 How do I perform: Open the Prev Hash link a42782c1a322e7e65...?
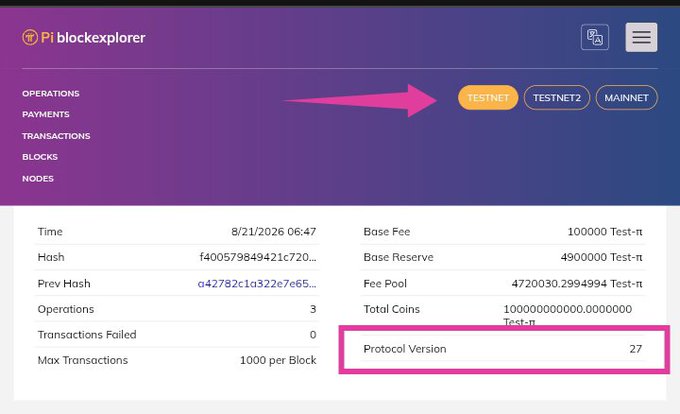click(x=257, y=284)
